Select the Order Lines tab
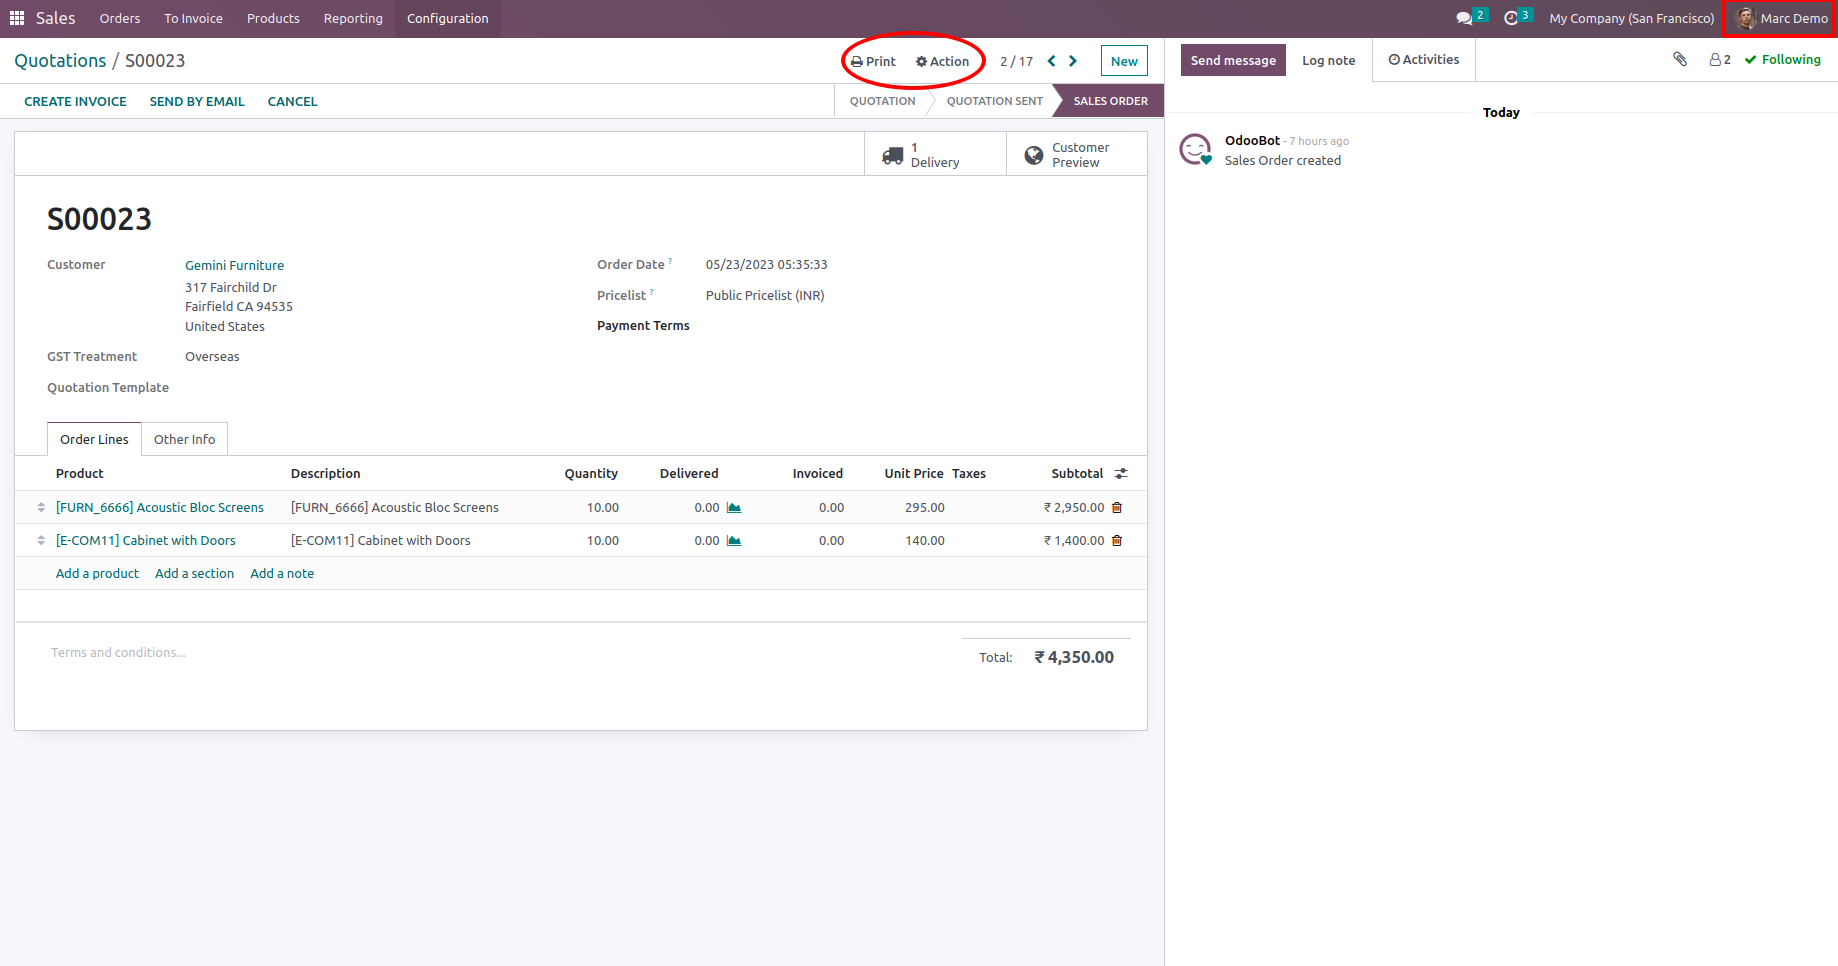Viewport: 1838px width, 966px height. click(94, 439)
